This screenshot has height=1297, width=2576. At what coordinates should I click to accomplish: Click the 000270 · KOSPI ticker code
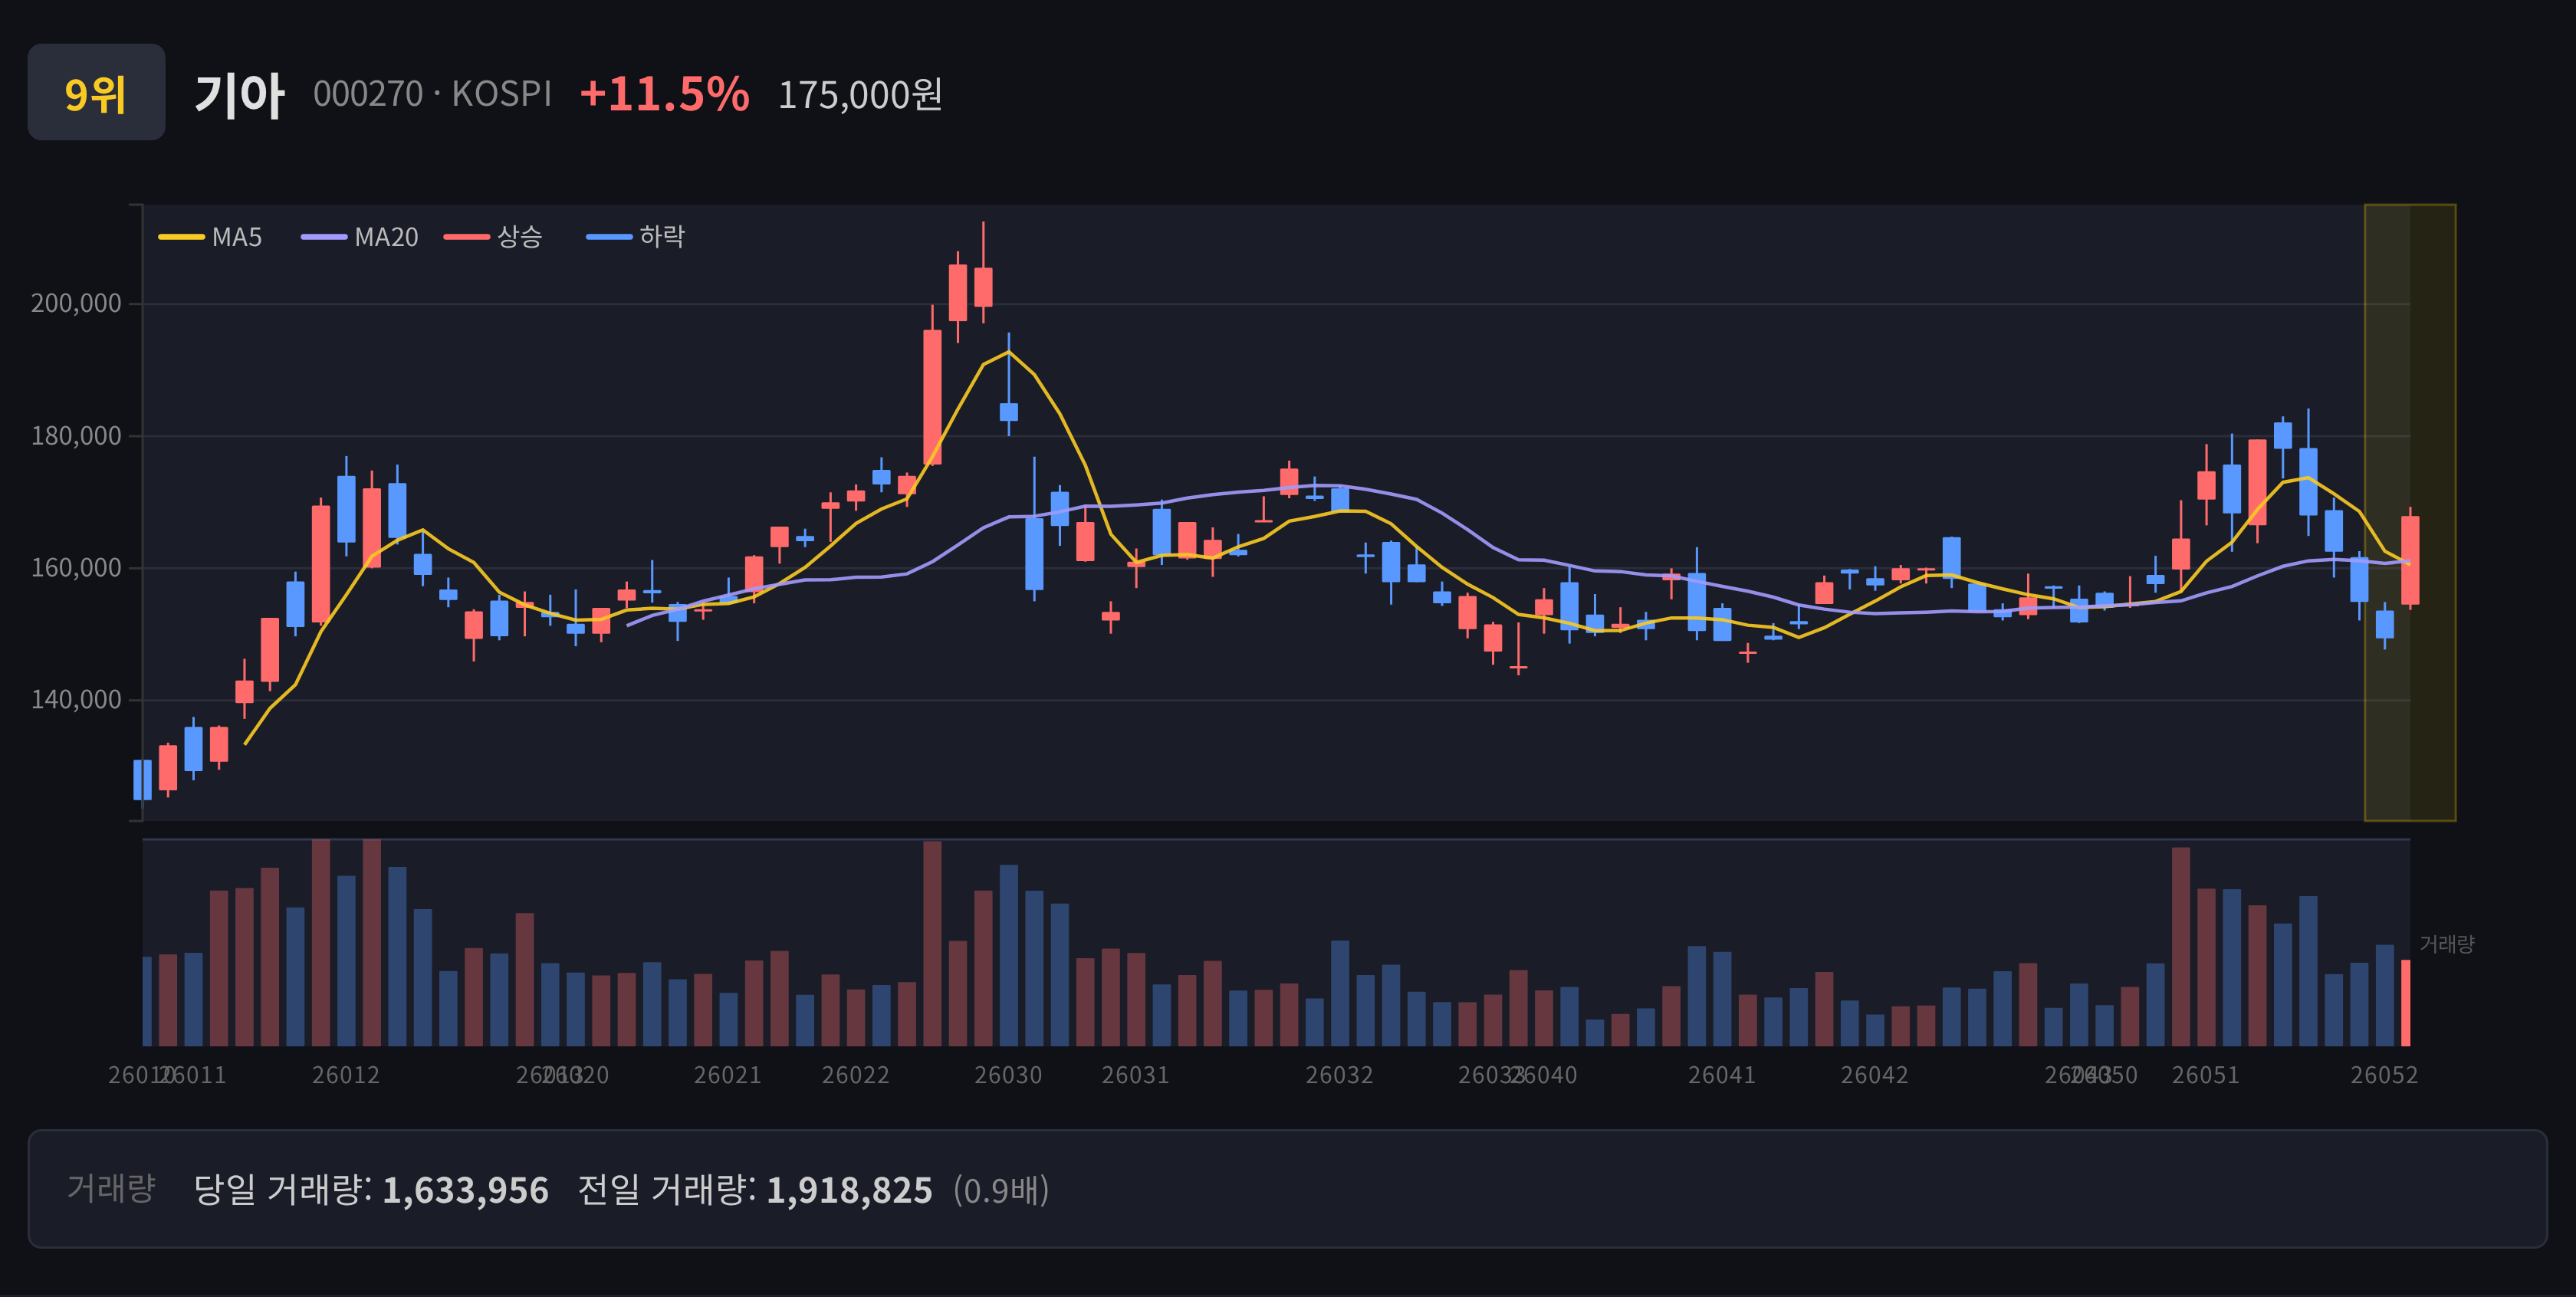coord(432,94)
